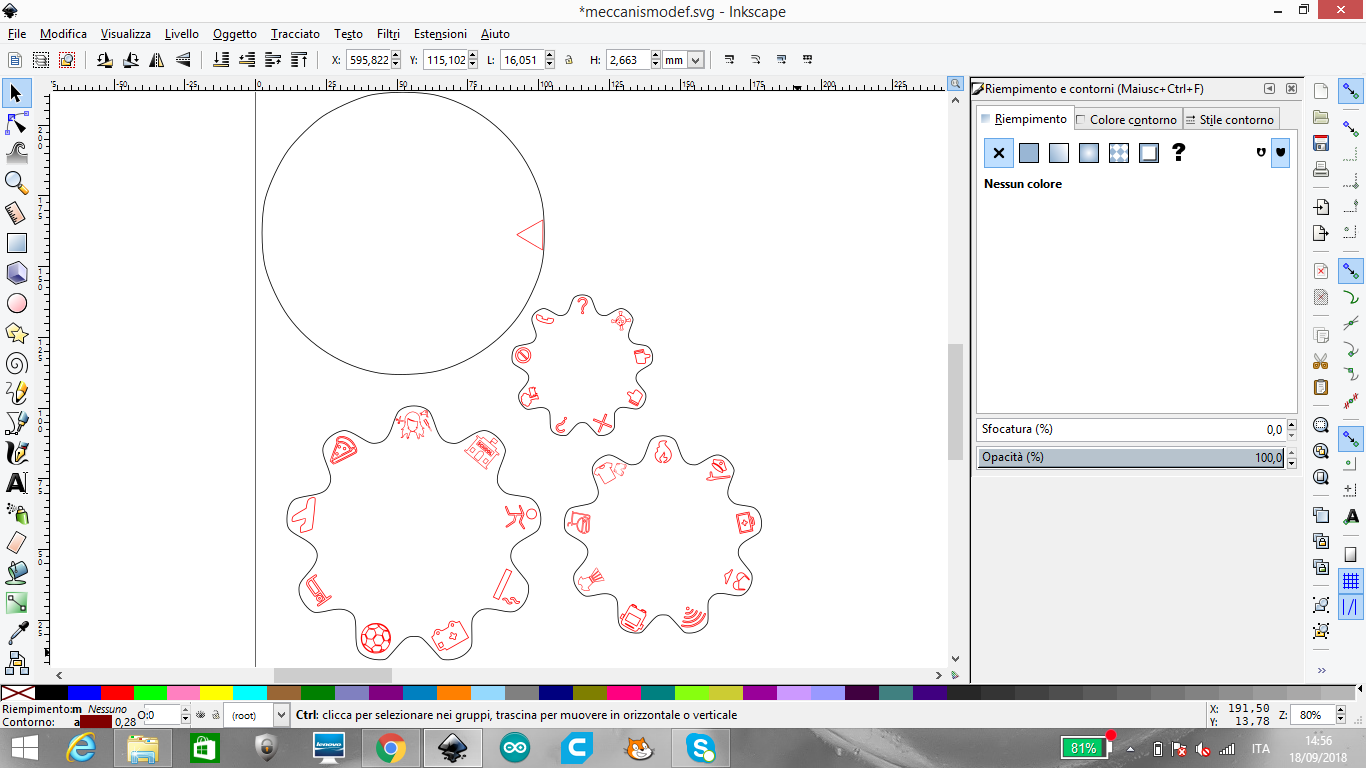Close the Riempimento e contorni panel
This screenshot has width=1366, height=768.
[1291, 89]
